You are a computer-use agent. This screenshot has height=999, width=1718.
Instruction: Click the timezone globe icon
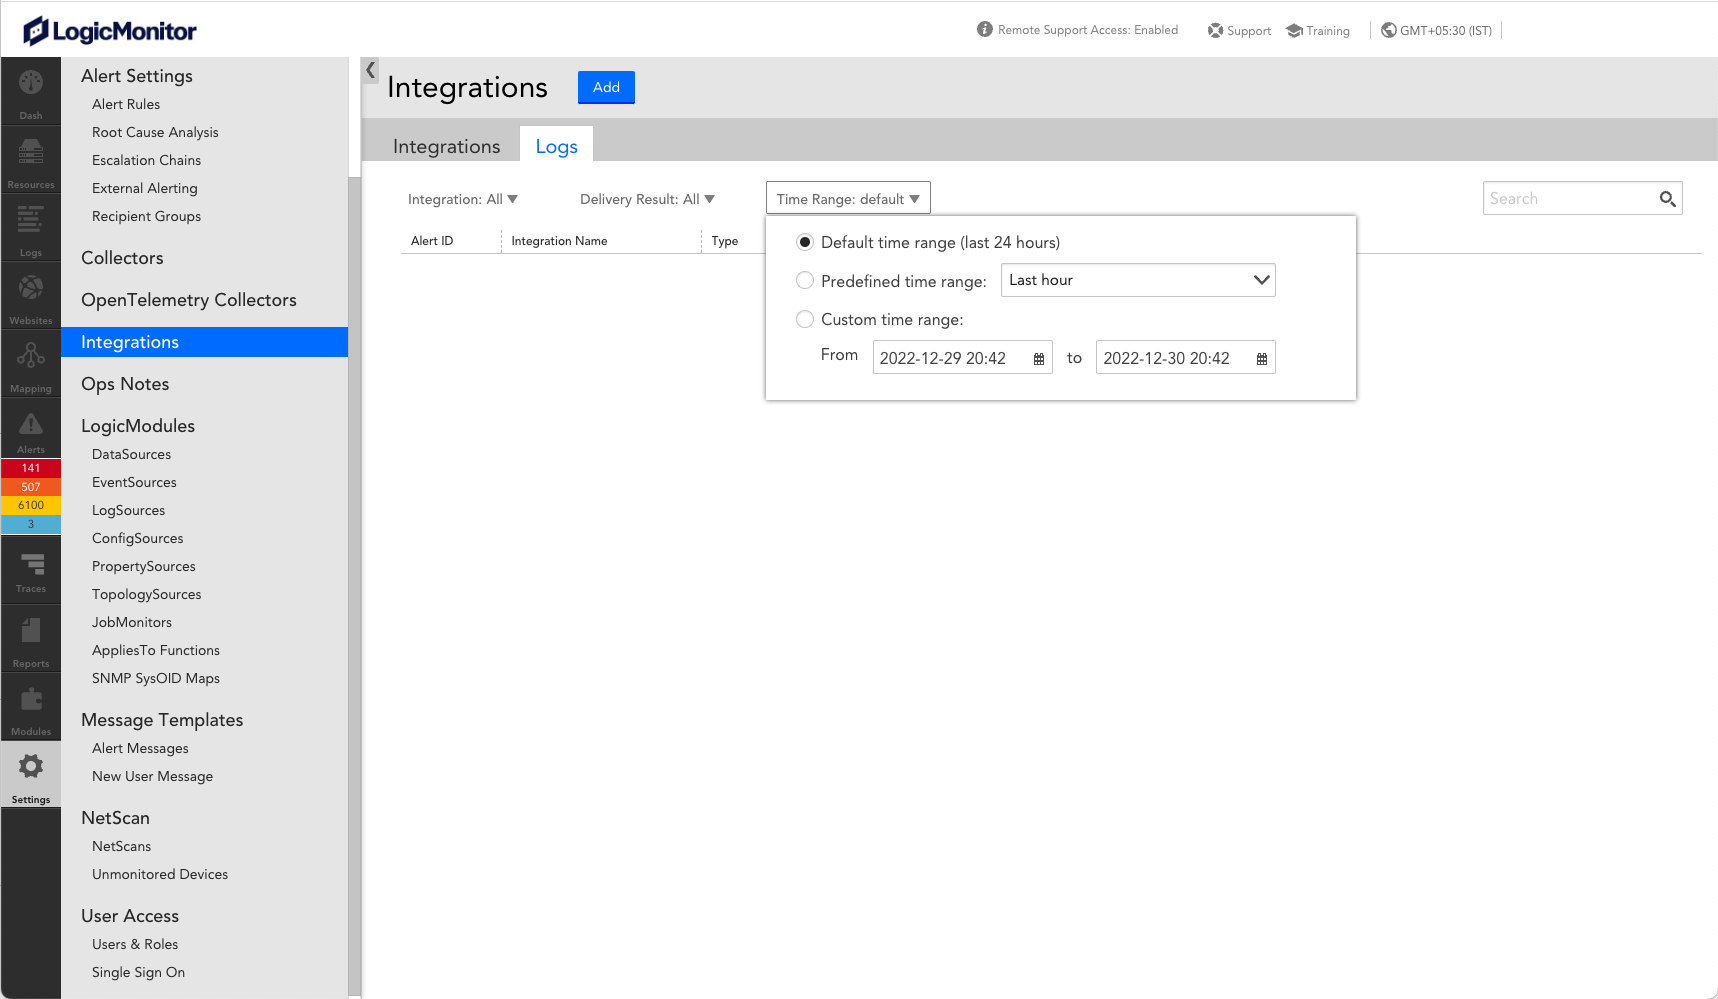[x=1388, y=30]
